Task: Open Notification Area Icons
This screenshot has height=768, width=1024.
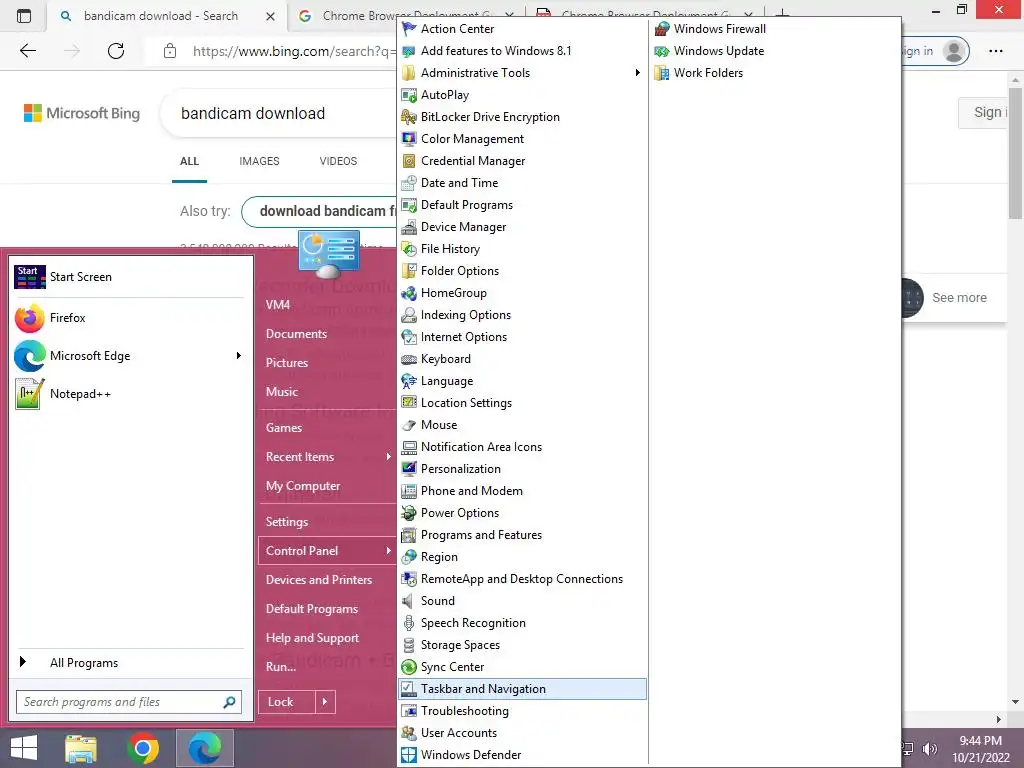Action: point(522,447)
